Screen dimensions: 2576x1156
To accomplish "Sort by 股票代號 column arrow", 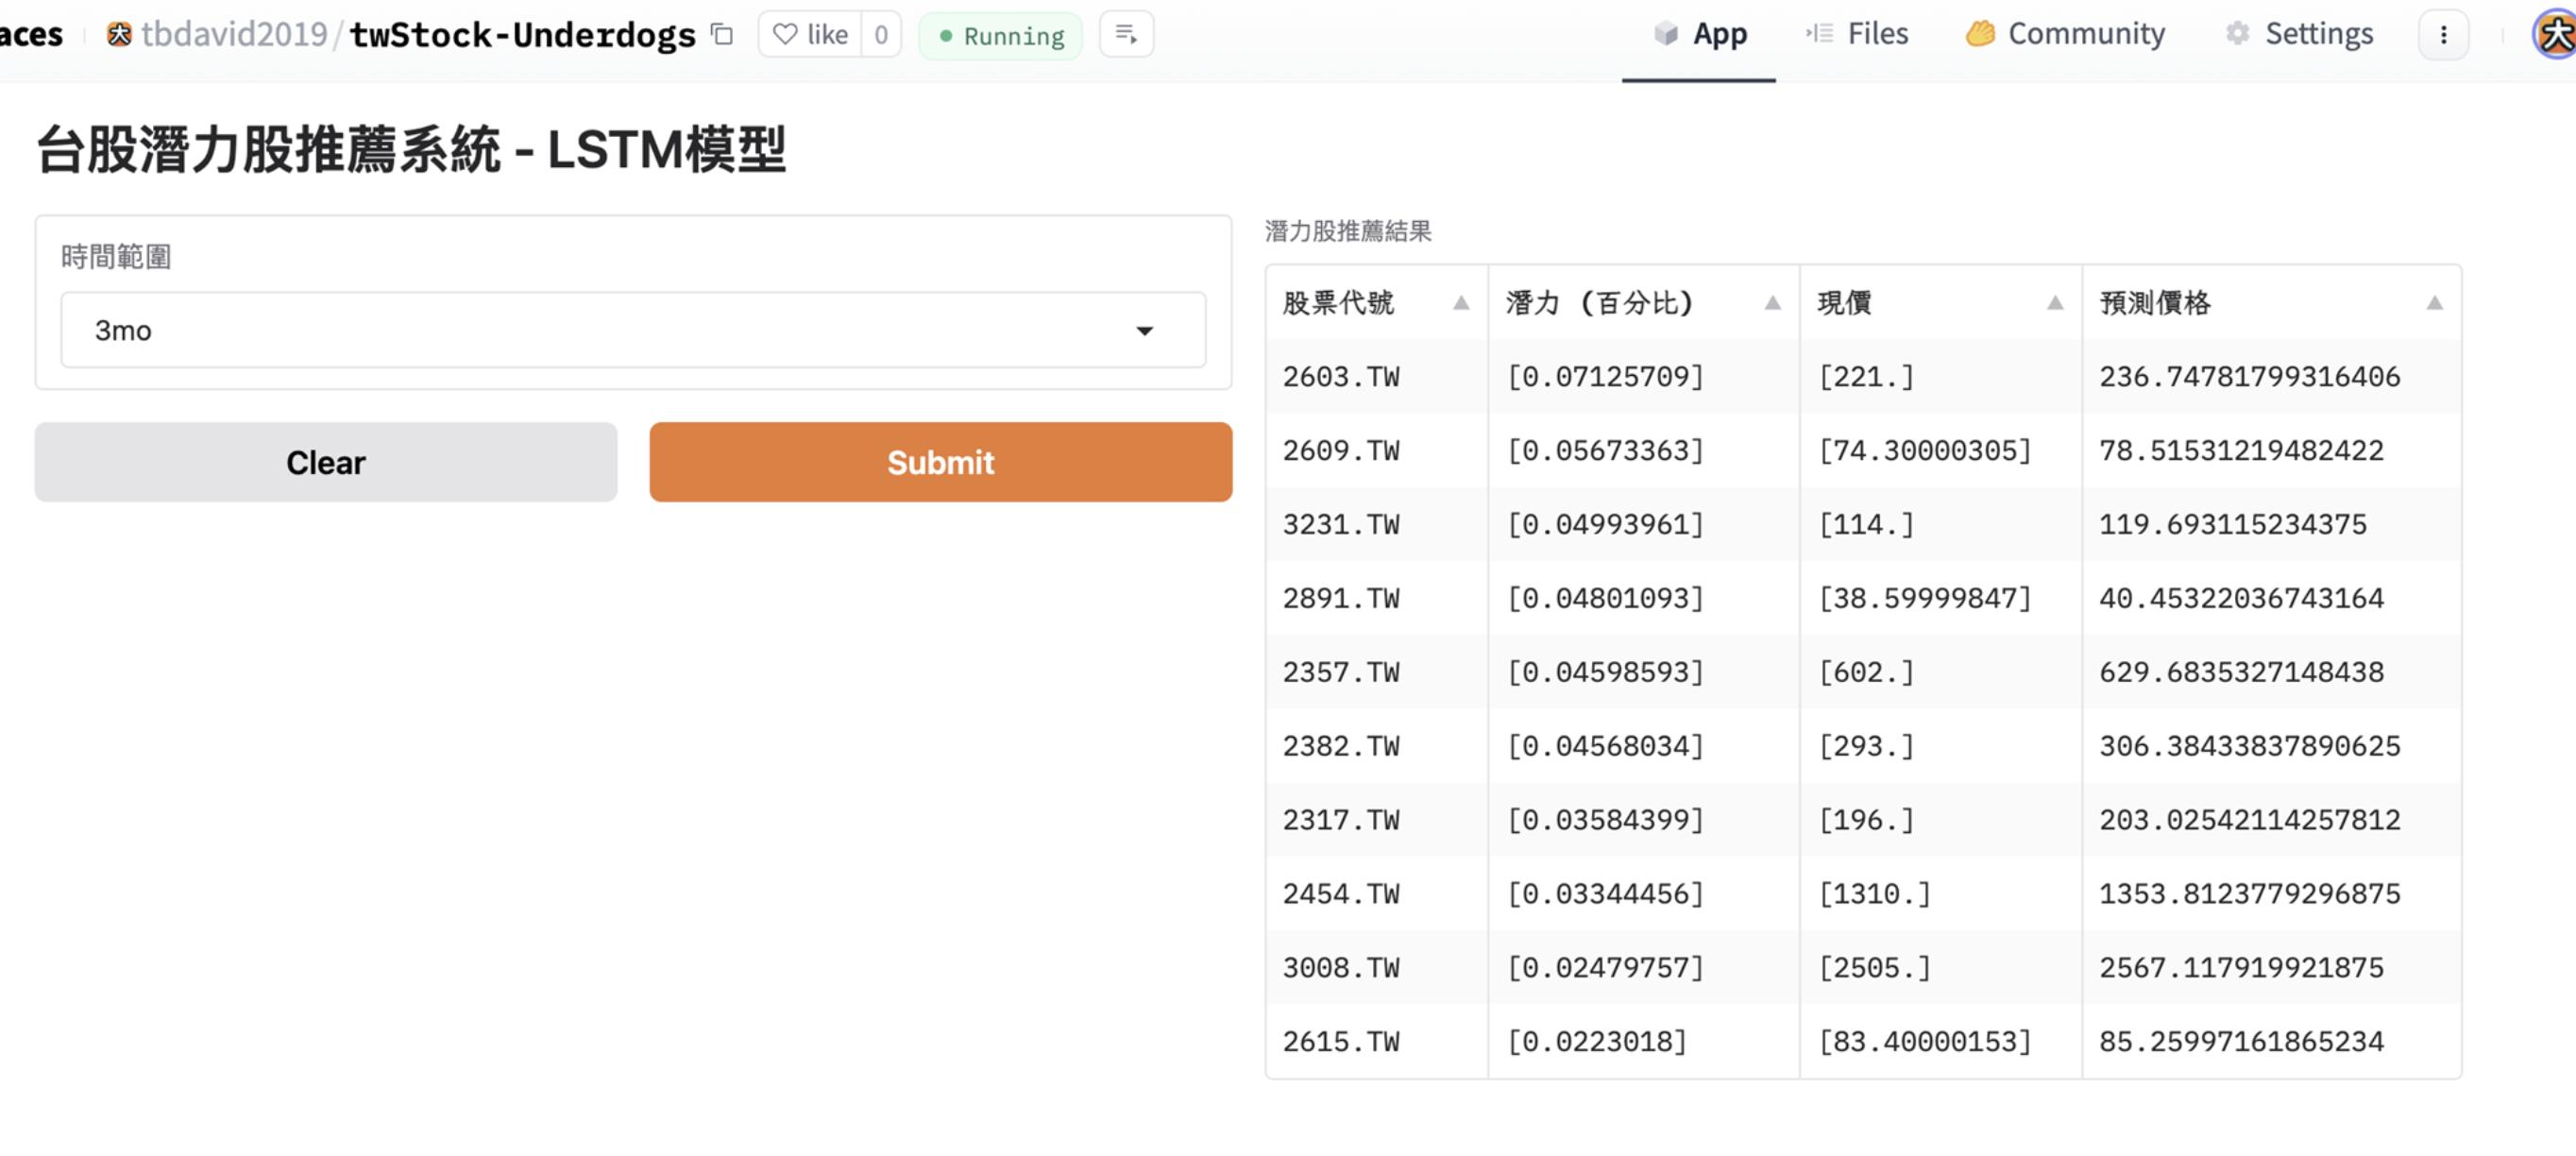I will click(x=1461, y=302).
